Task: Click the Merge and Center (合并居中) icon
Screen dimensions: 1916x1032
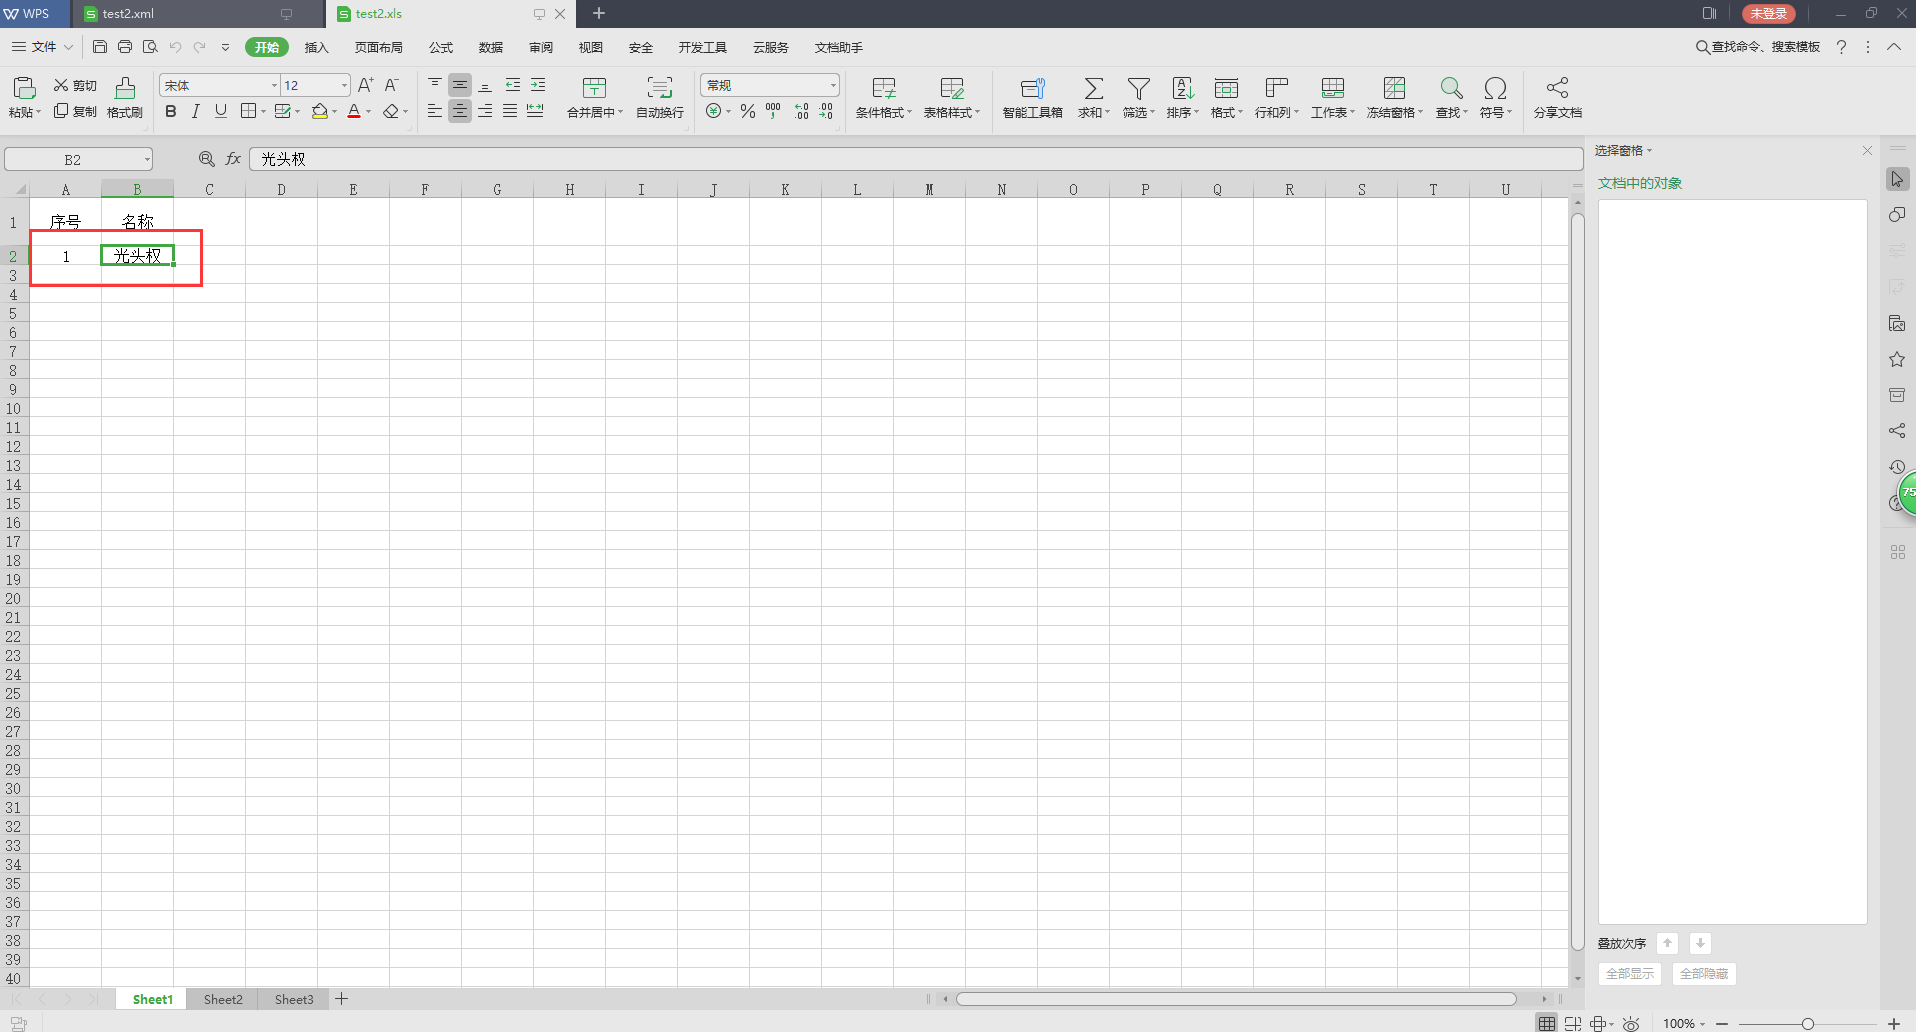Action: pos(594,88)
